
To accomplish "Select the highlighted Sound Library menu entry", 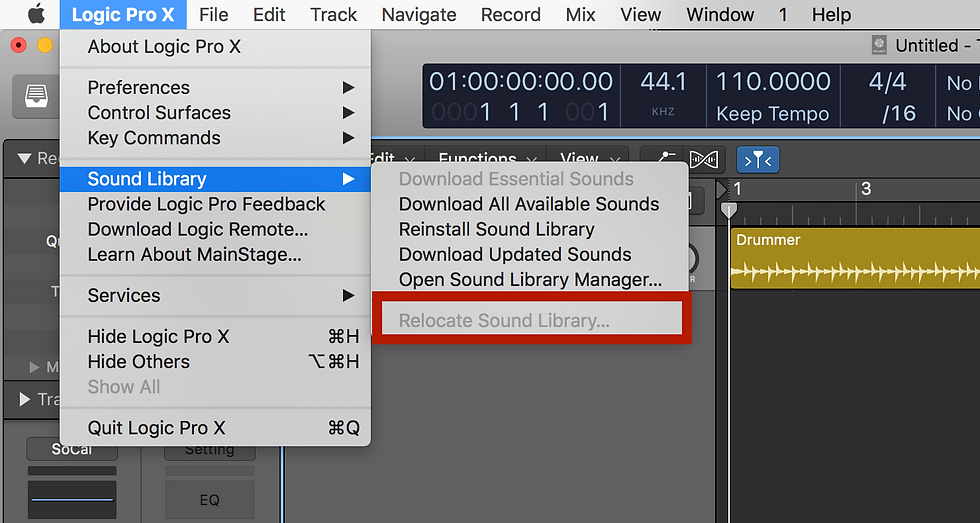I will click(215, 179).
